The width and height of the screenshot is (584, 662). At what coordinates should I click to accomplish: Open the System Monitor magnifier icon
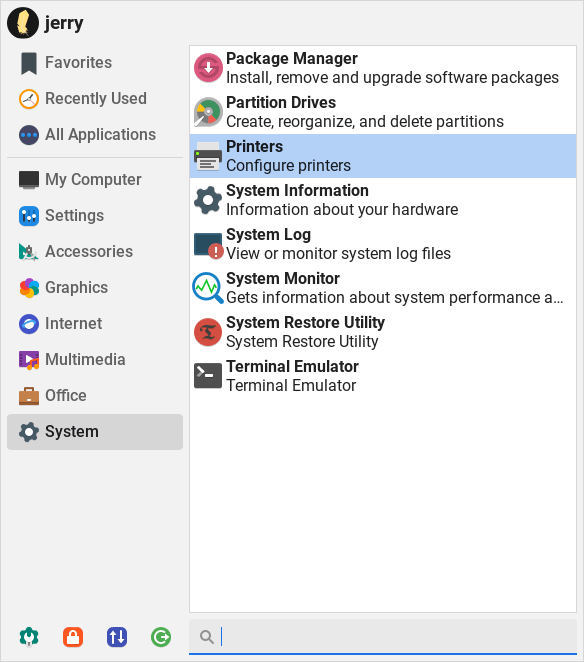[x=208, y=288]
